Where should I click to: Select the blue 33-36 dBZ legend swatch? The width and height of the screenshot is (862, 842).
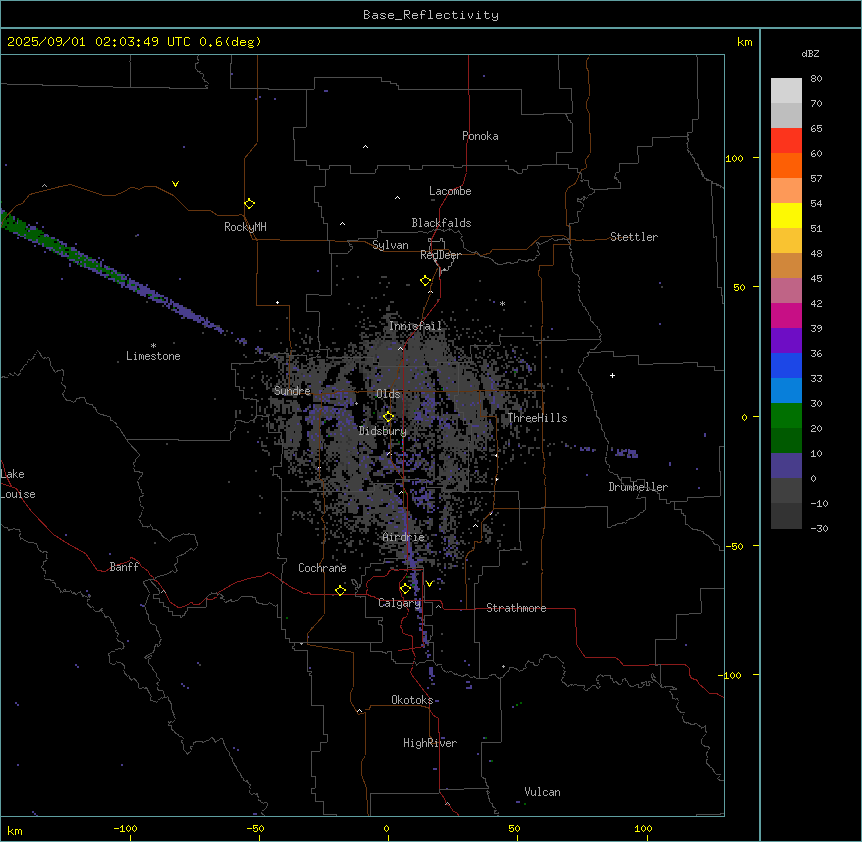coord(786,365)
